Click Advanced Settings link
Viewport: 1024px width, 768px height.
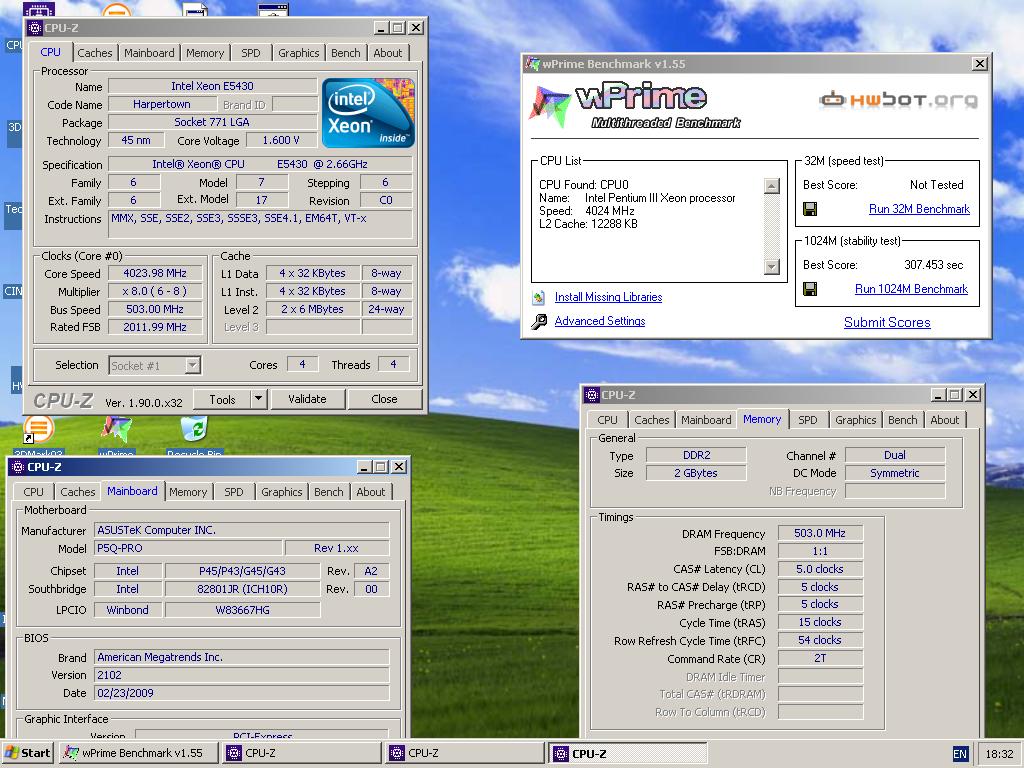tap(600, 321)
